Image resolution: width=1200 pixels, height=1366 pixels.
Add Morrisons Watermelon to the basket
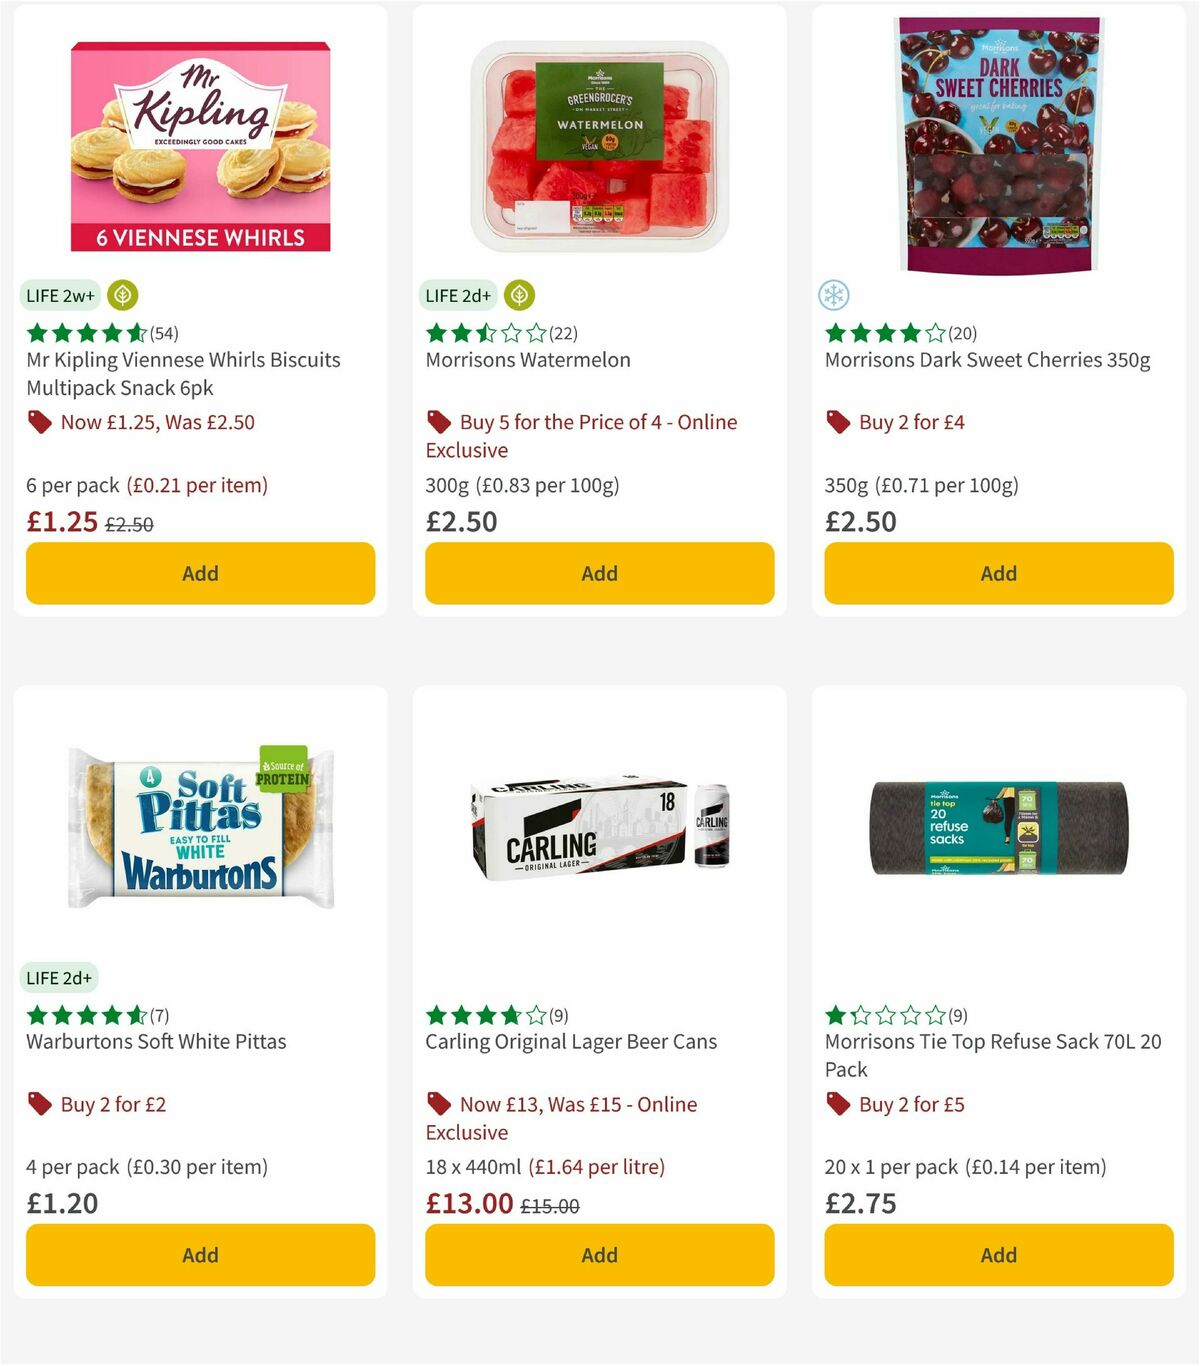click(x=598, y=573)
